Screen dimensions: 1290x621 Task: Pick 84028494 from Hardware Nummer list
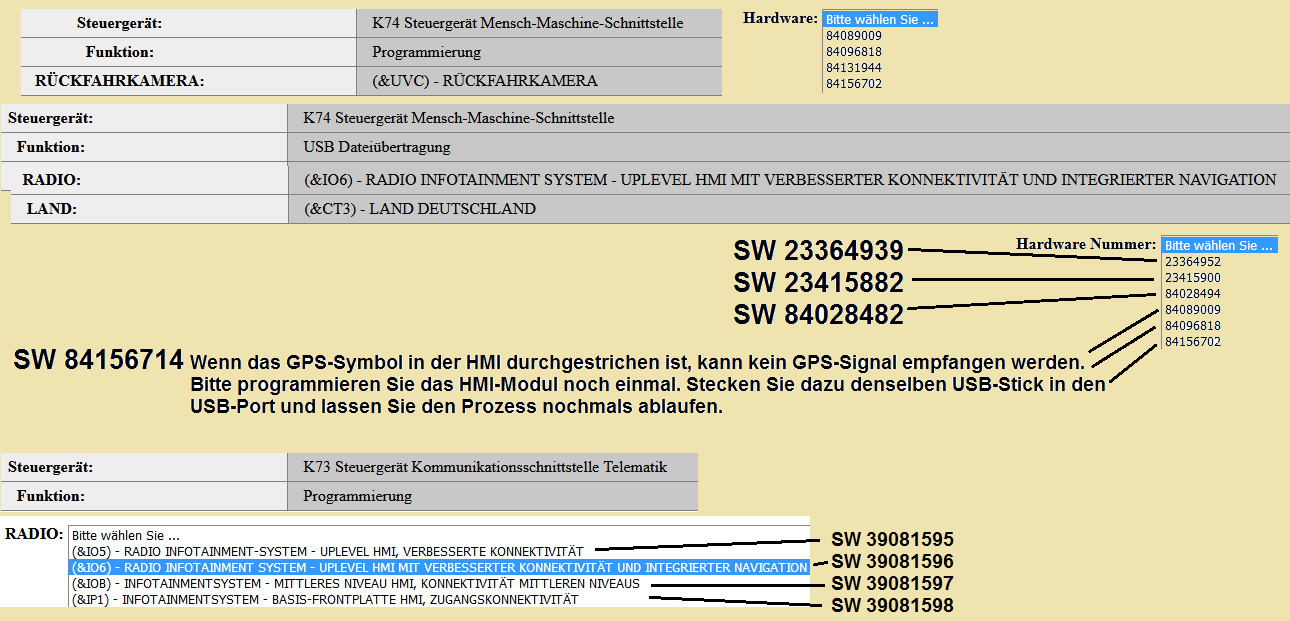1192,294
